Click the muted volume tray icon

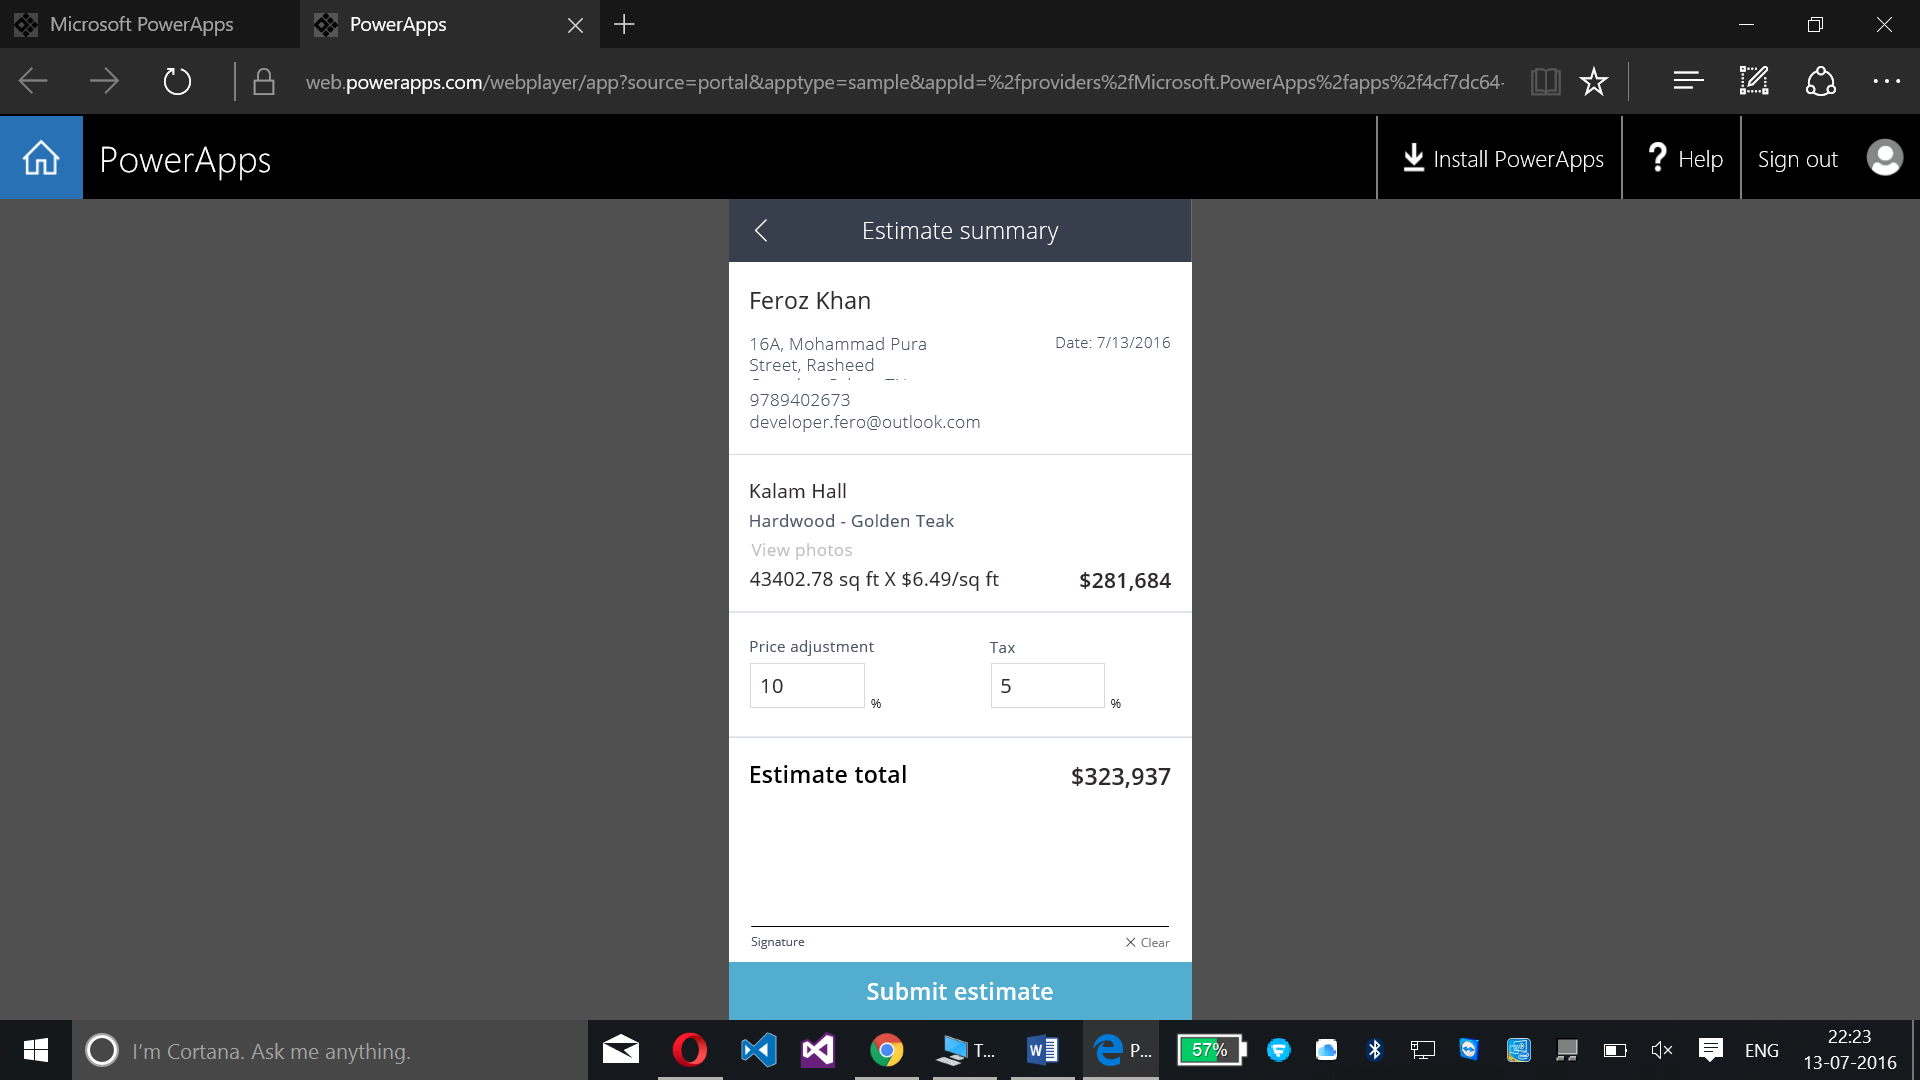coord(1662,1050)
